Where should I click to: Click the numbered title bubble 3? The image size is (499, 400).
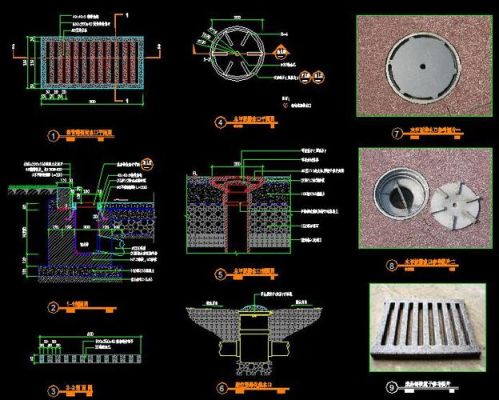tap(53, 391)
